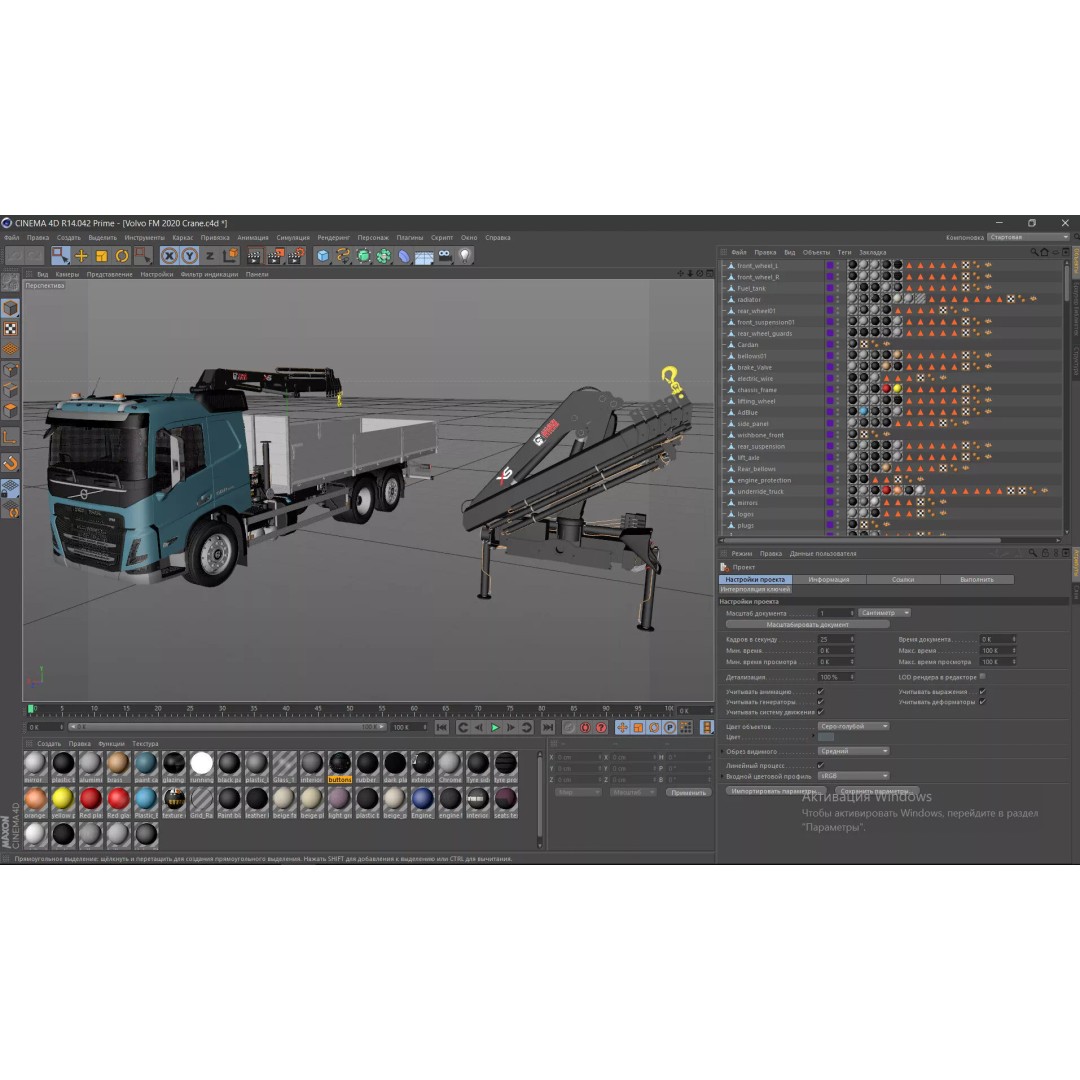The image size is (1080, 1080).
Task: Switch to the Выполнить tab
Action: (x=977, y=579)
